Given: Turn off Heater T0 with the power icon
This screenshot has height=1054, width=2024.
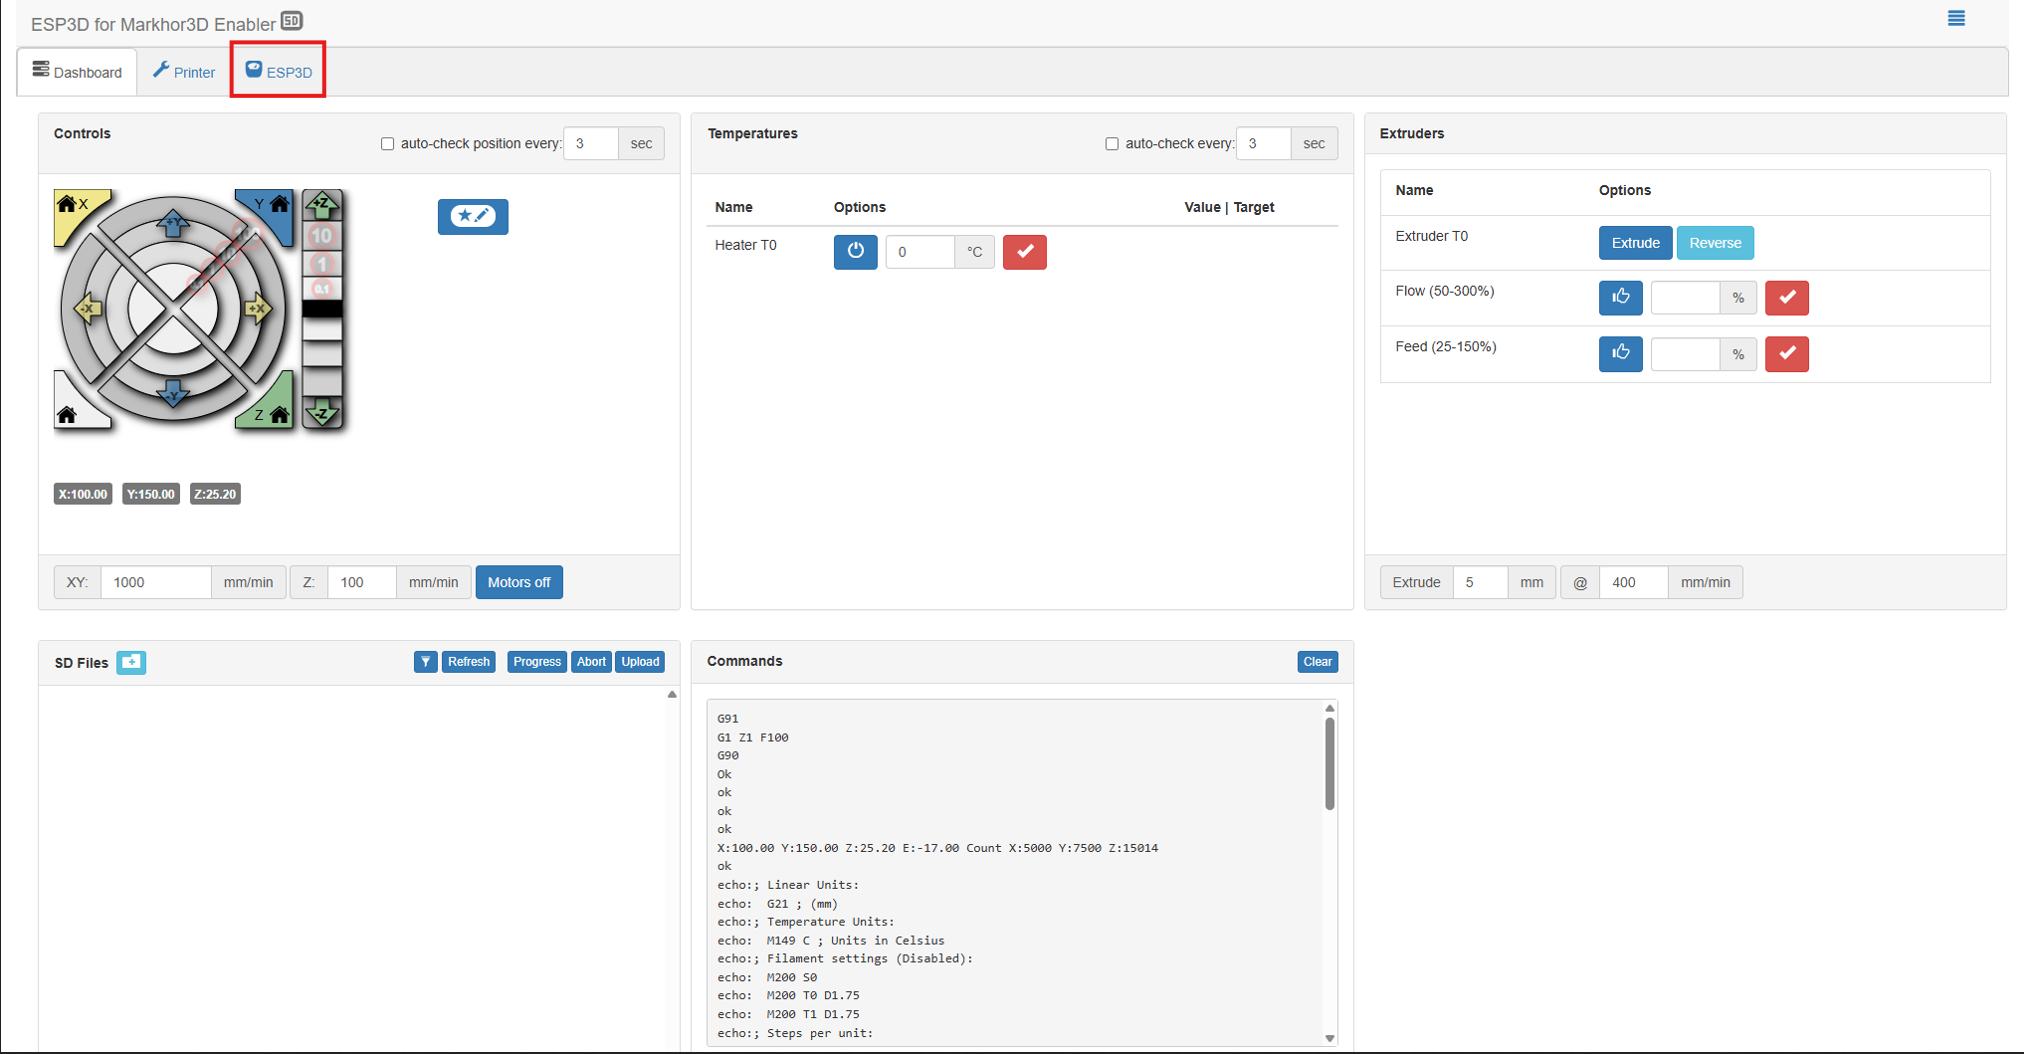Looking at the screenshot, I should (x=855, y=252).
